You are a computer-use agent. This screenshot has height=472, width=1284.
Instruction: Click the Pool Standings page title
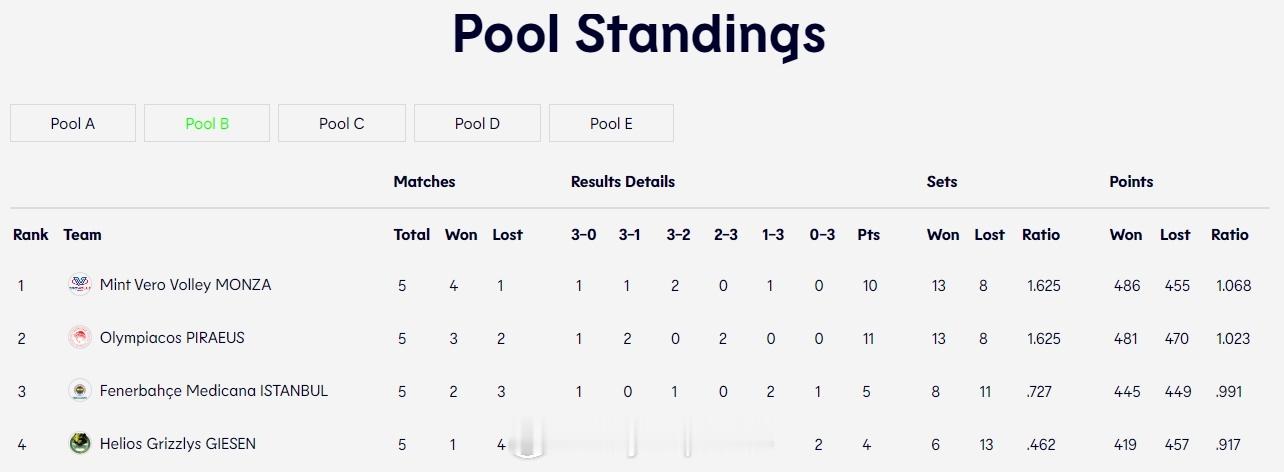[x=640, y=34]
